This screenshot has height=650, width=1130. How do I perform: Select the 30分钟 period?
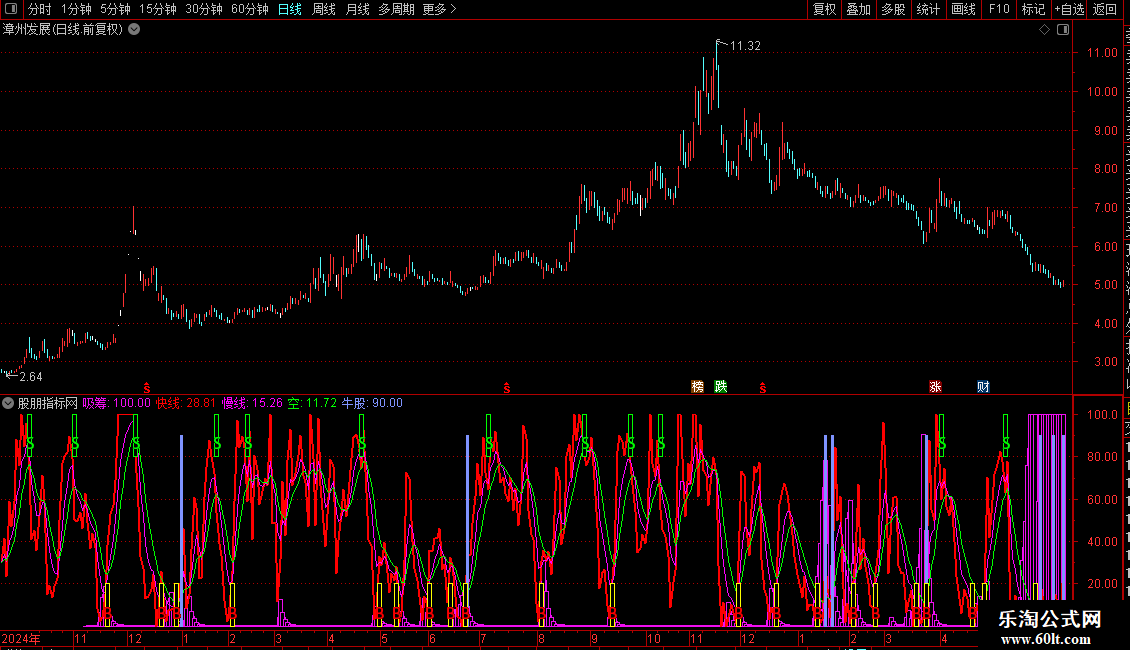point(204,9)
